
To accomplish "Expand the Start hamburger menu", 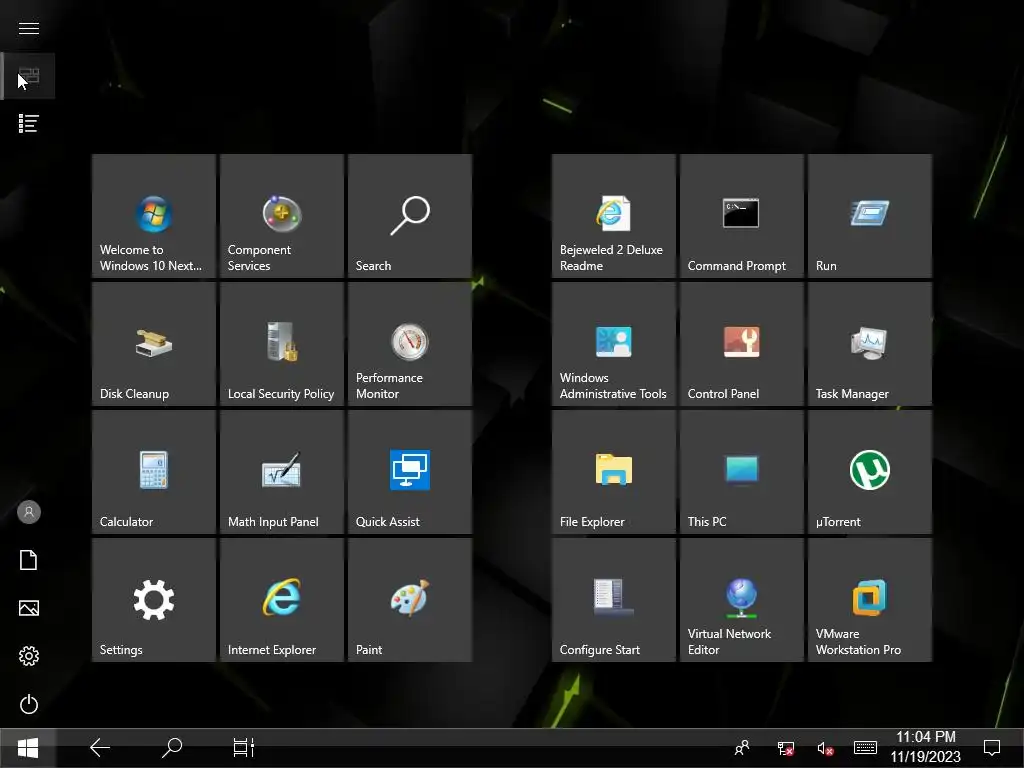I will pos(29,28).
